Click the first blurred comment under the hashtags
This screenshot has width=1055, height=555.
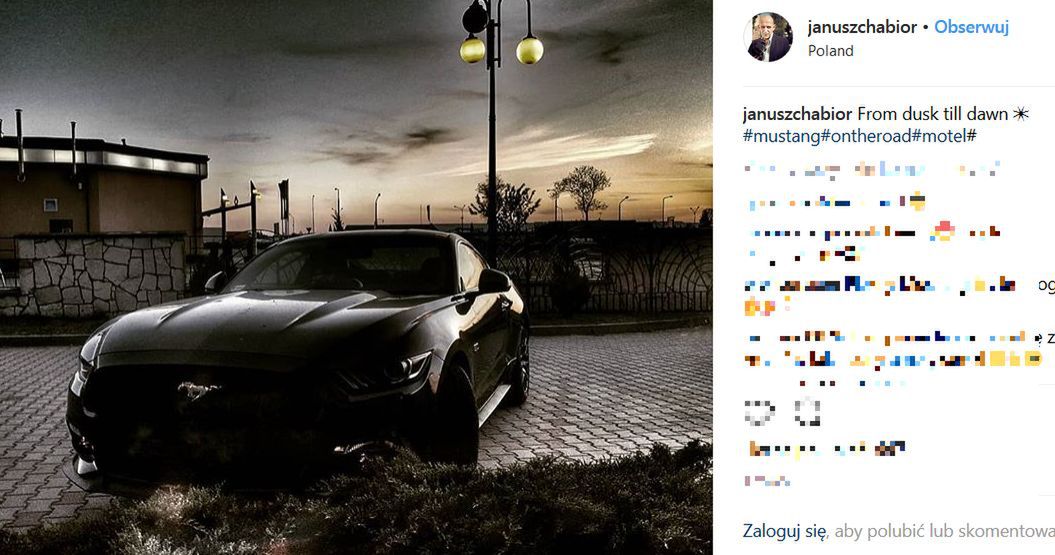(872, 170)
